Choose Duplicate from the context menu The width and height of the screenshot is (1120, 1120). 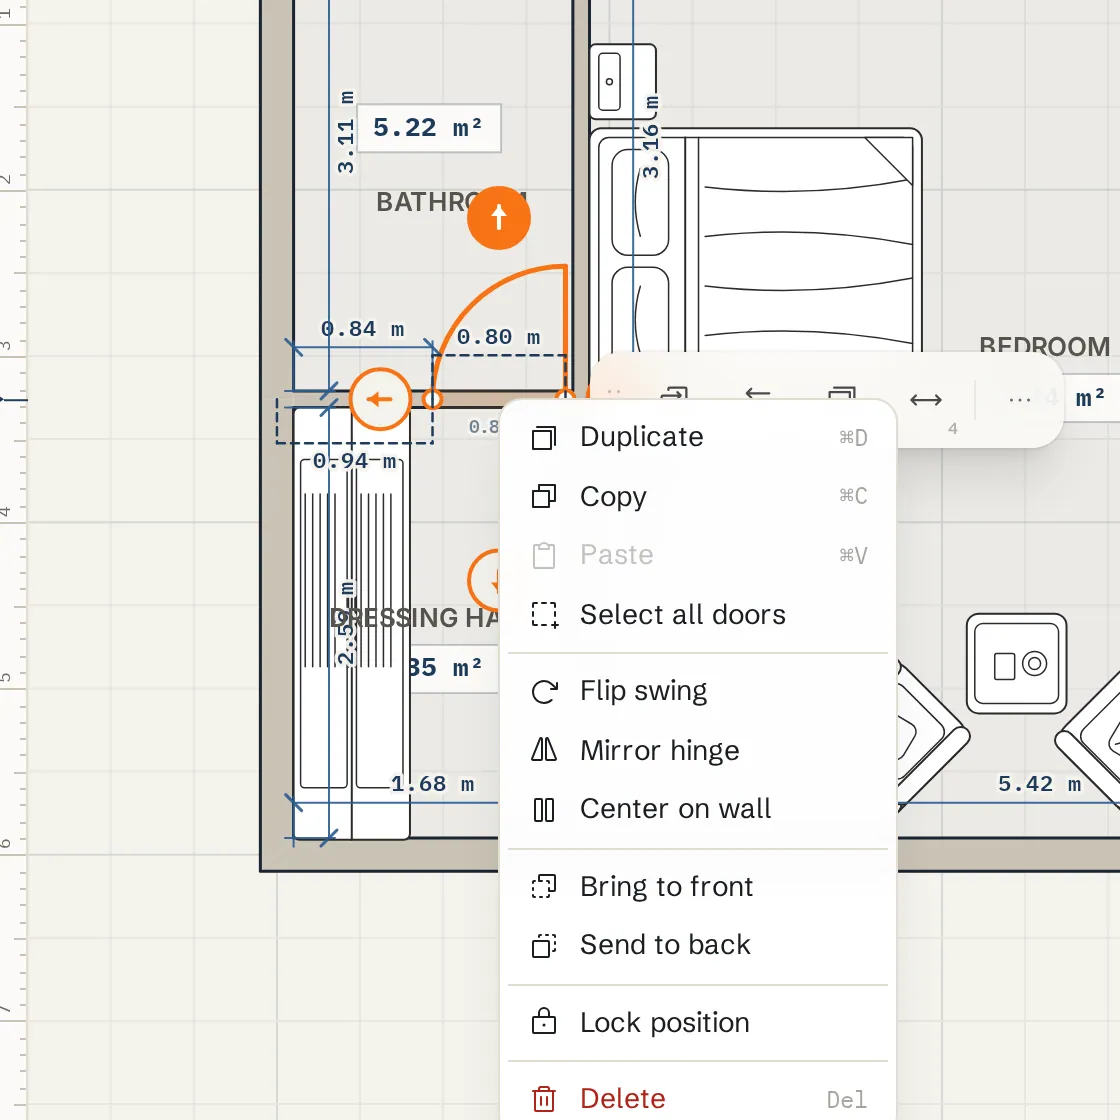(697, 437)
